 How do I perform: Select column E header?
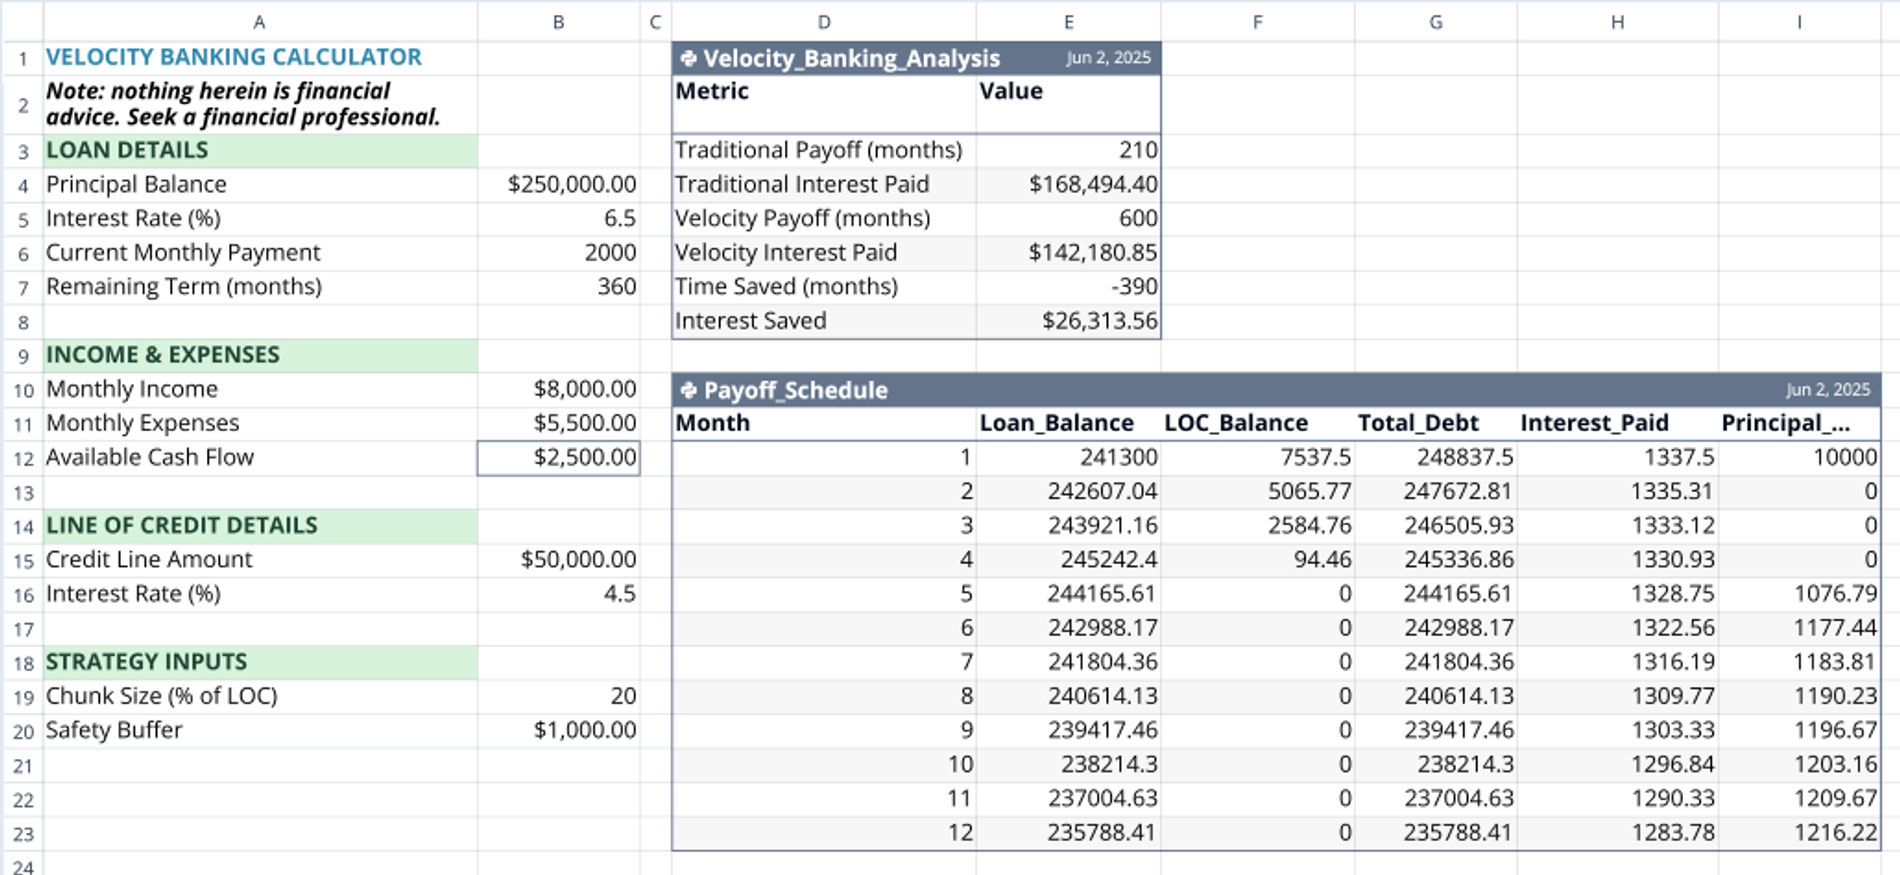pyautogui.click(x=1068, y=21)
